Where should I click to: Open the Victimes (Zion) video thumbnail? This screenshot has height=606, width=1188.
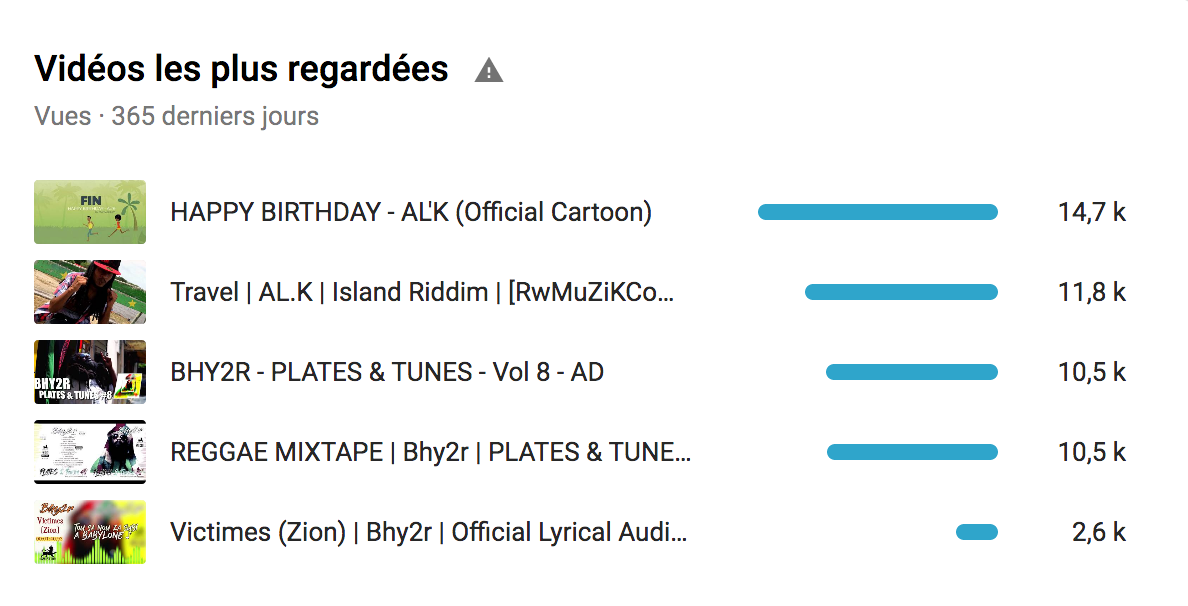click(x=90, y=532)
